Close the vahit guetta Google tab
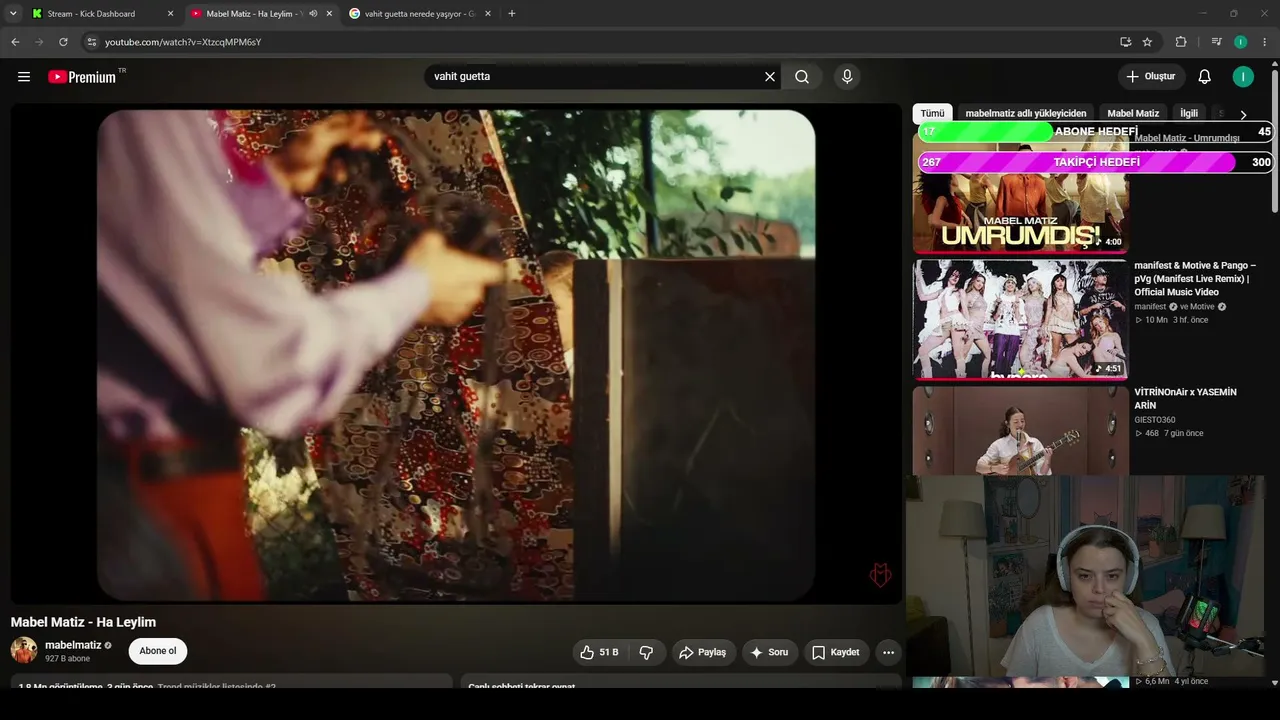This screenshot has height=720, width=1280. coord(488,14)
